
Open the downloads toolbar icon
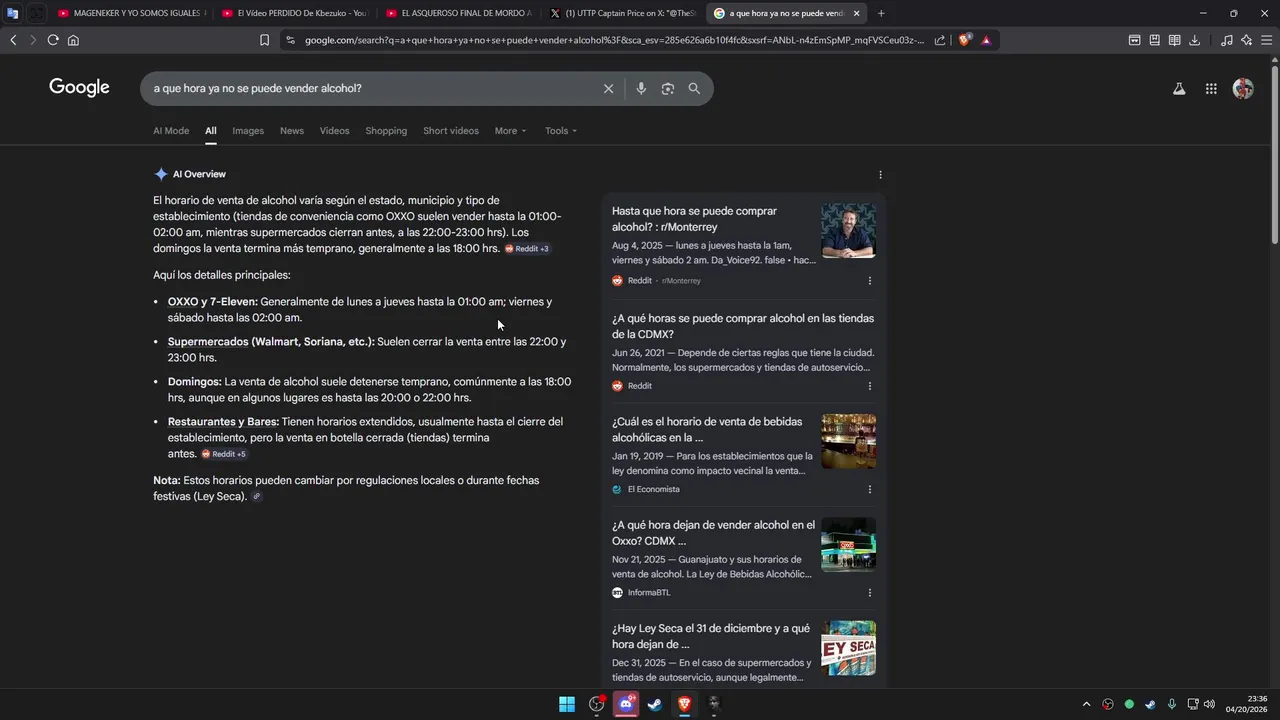(1194, 40)
